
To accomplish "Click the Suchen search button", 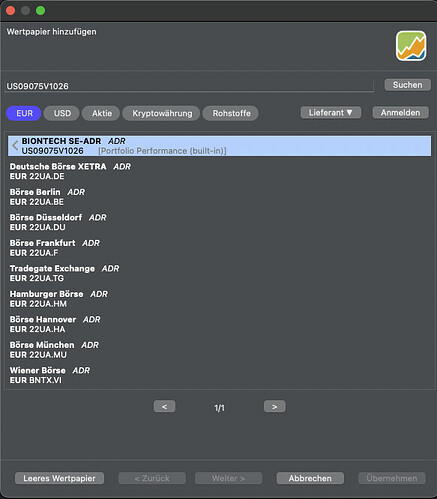I will click(407, 85).
